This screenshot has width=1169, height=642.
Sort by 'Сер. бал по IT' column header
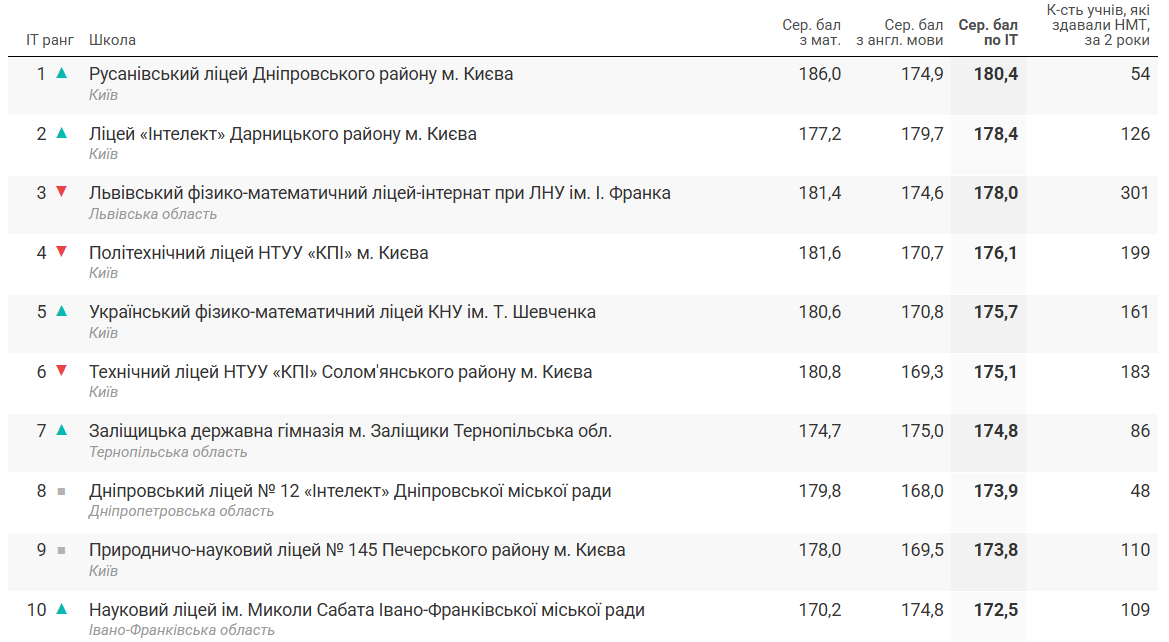(x=987, y=32)
